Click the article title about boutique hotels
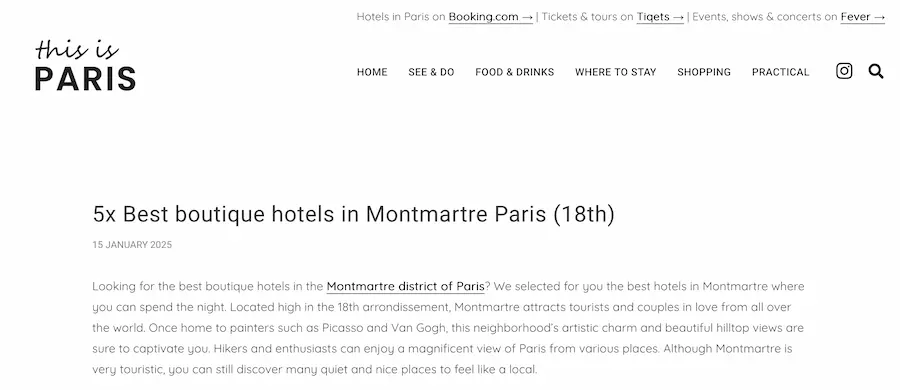The width and height of the screenshot is (900, 390). [354, 214]
